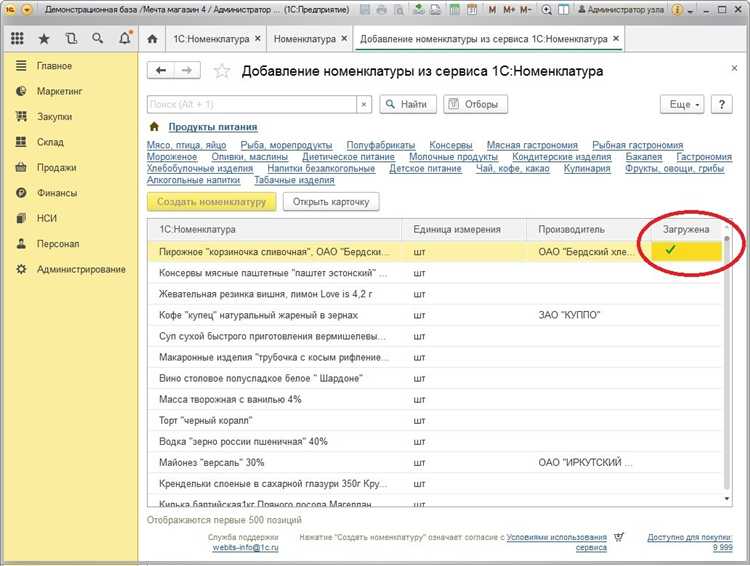Close the Номенклатура tab

coord(344,39)
